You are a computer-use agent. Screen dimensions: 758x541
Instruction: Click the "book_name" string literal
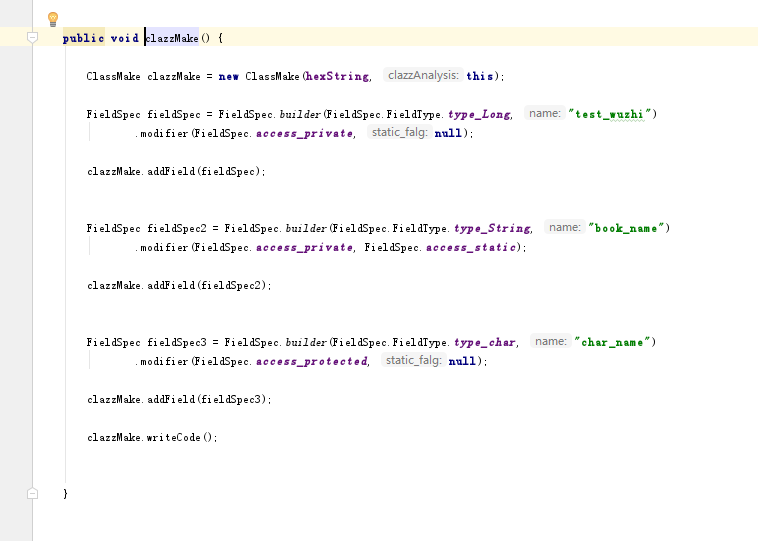pyautogui.click(x=626, y=229)
